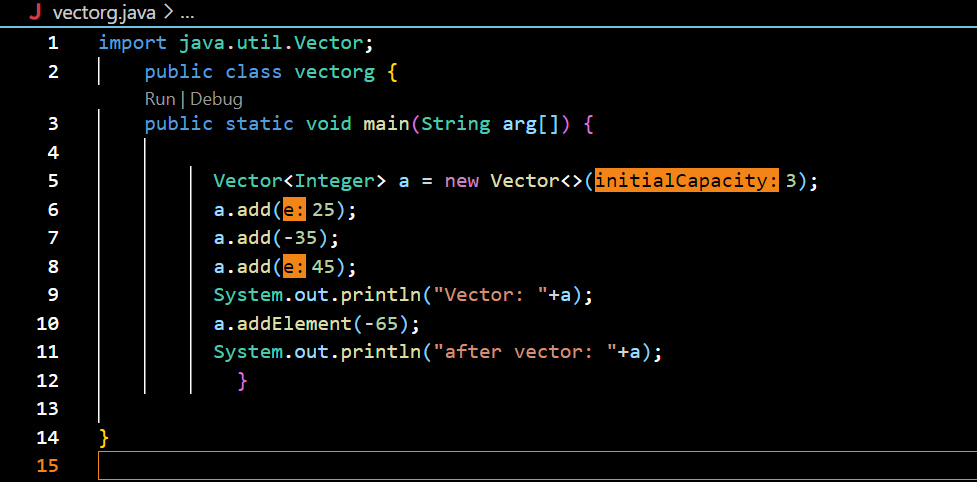The height and width of the screenshot is (482, 977).
Task: Click line number 3 in gutter
Action: (52, 123)
